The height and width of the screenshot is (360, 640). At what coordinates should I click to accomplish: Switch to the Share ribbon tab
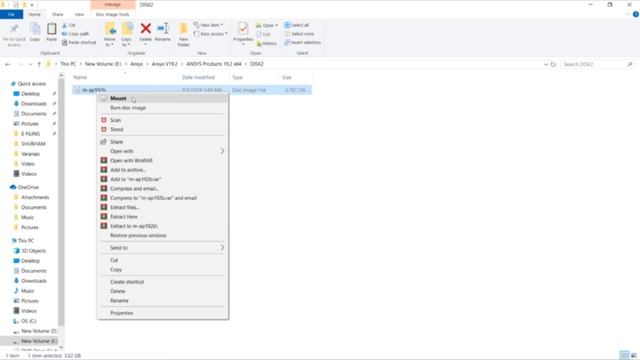[57, 14]
